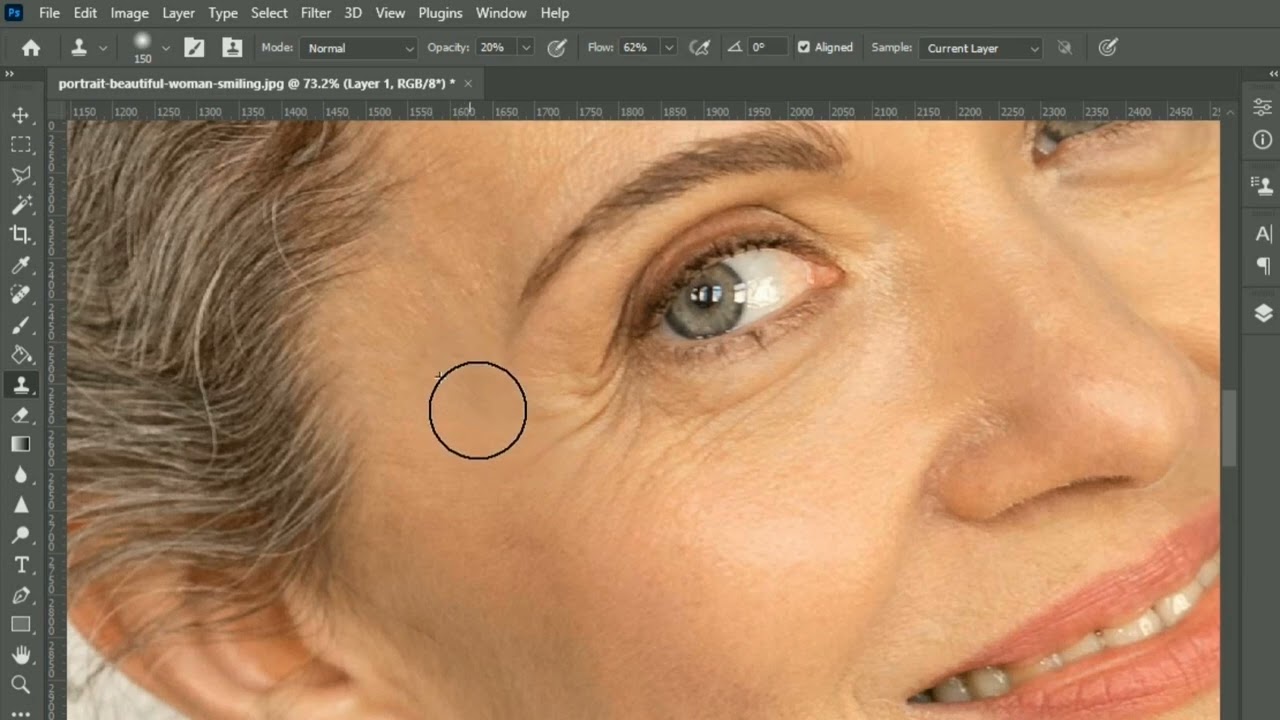Go to the Photoshop Home screen

tap(31, 47)
